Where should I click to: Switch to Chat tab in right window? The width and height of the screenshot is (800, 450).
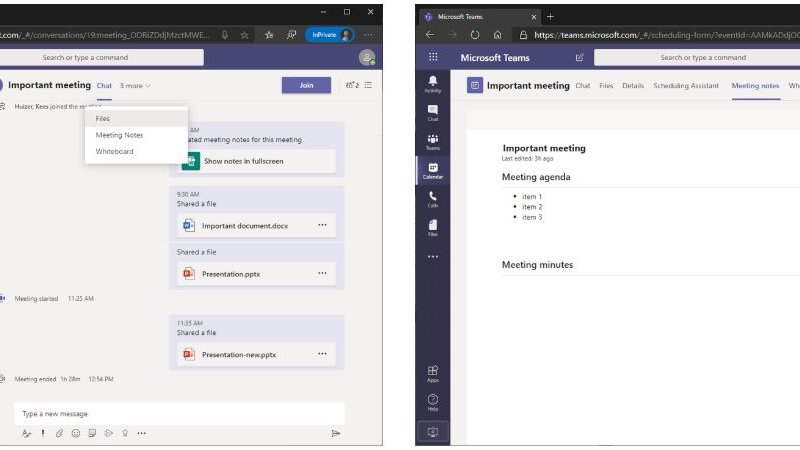tap(583, 86)
